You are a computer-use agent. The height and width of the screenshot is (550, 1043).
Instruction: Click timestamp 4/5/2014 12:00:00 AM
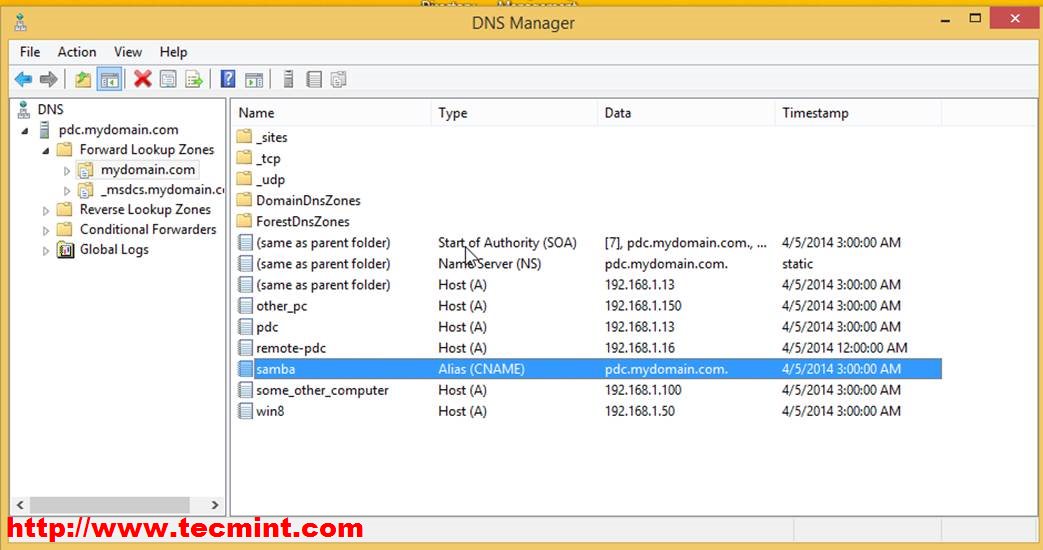[x=845, y=348]
